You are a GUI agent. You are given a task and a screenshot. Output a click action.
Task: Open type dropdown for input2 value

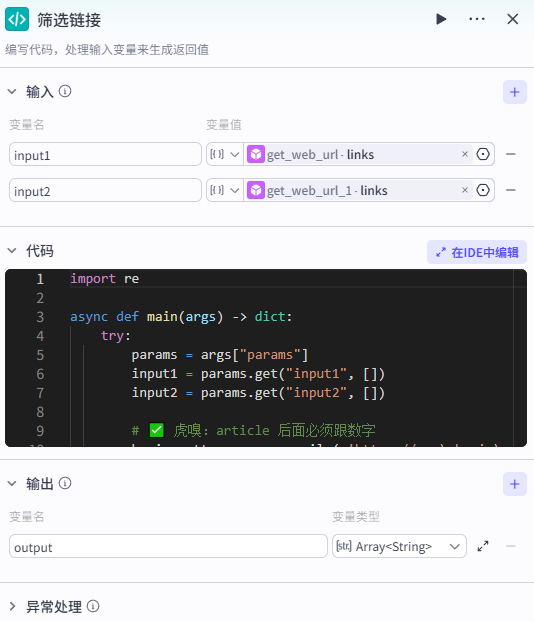[225, 190]
